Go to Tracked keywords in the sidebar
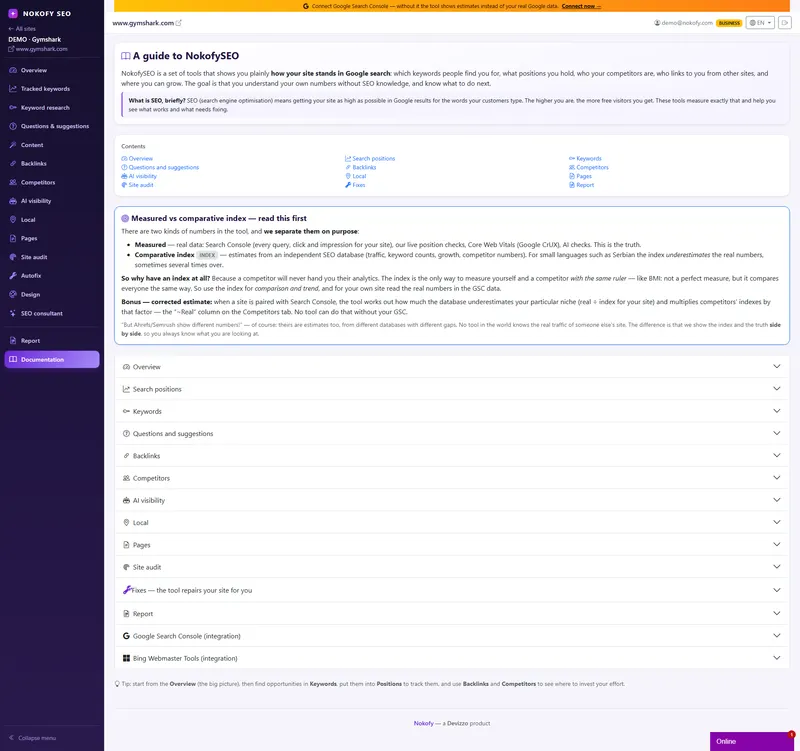 point(52,89)
